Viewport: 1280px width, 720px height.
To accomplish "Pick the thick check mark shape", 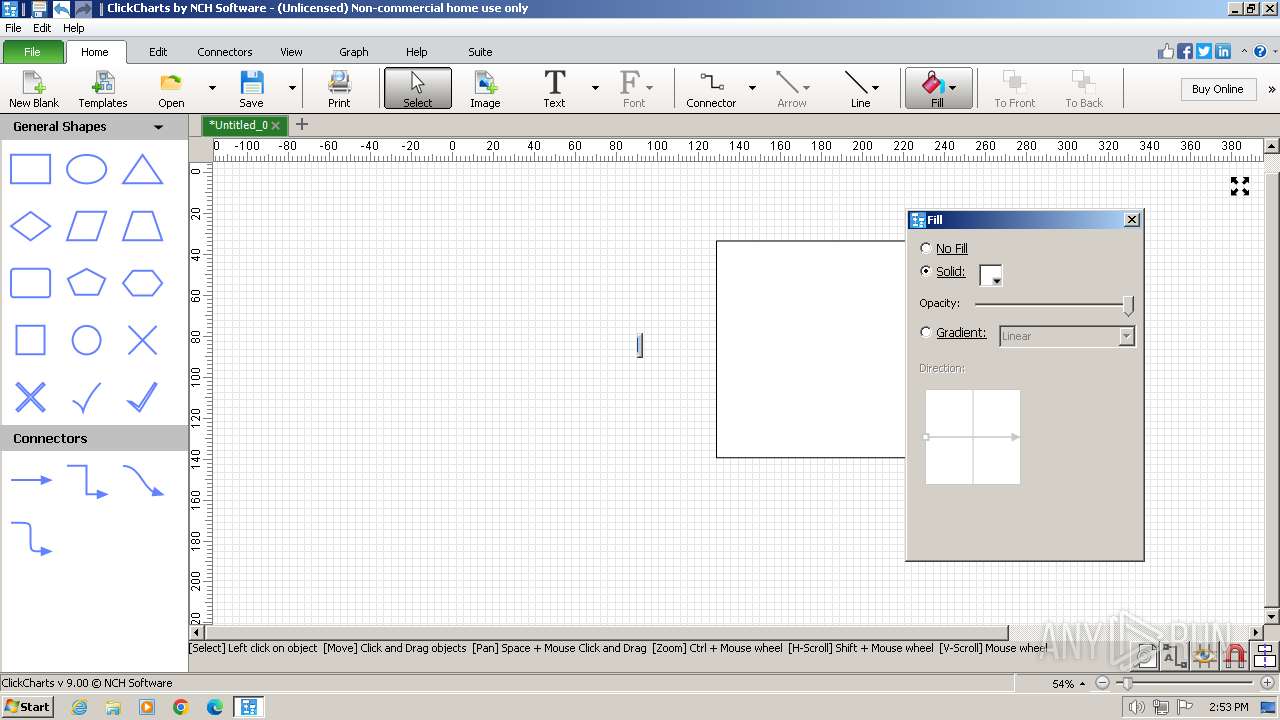I will tap(142, 397).
